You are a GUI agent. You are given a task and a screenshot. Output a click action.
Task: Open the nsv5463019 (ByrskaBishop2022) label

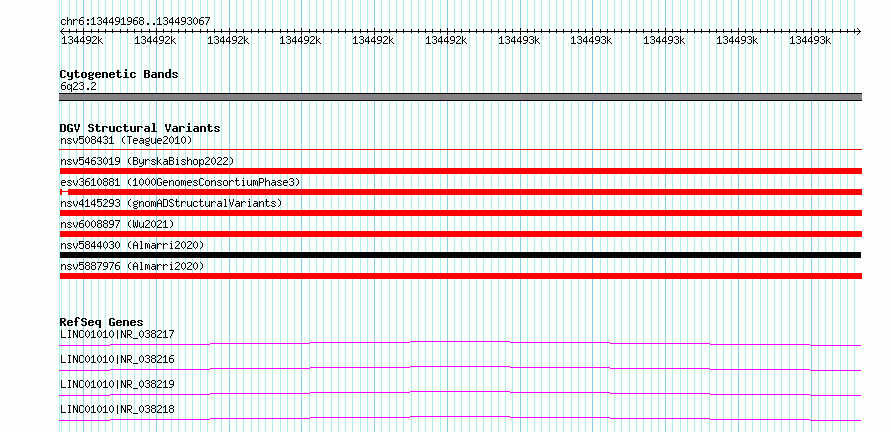pos(147,161)
